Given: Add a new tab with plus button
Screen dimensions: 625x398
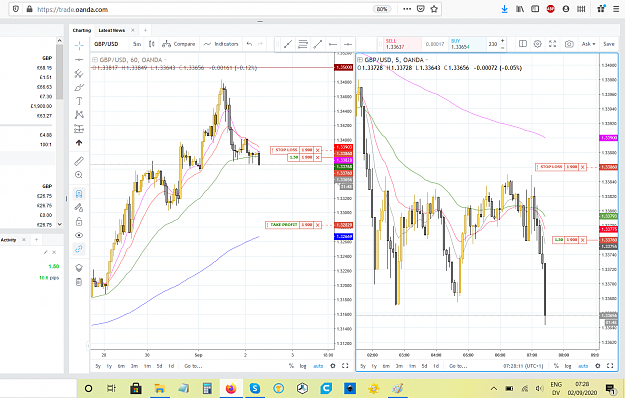Looking at the screenshot, I should tap(145, 30).
